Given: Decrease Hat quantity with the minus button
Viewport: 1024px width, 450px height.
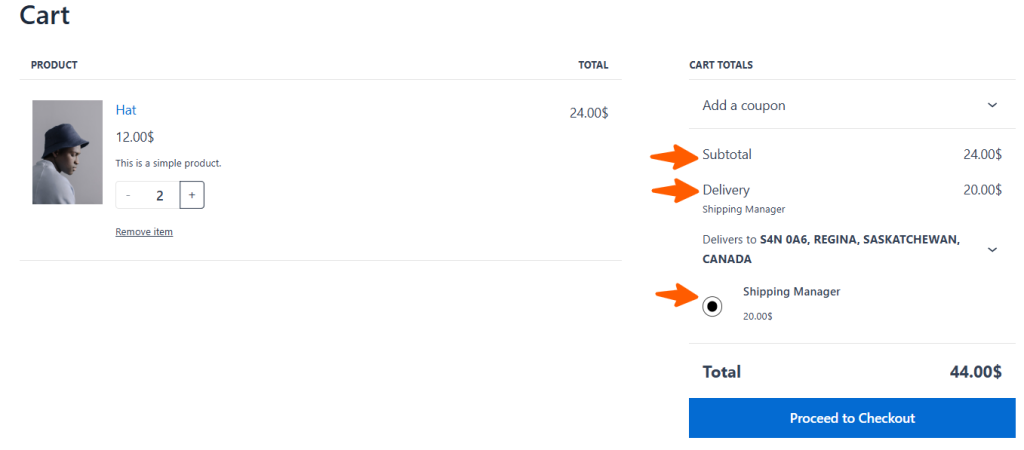Looking at the screenshot, I should [128, 195].
